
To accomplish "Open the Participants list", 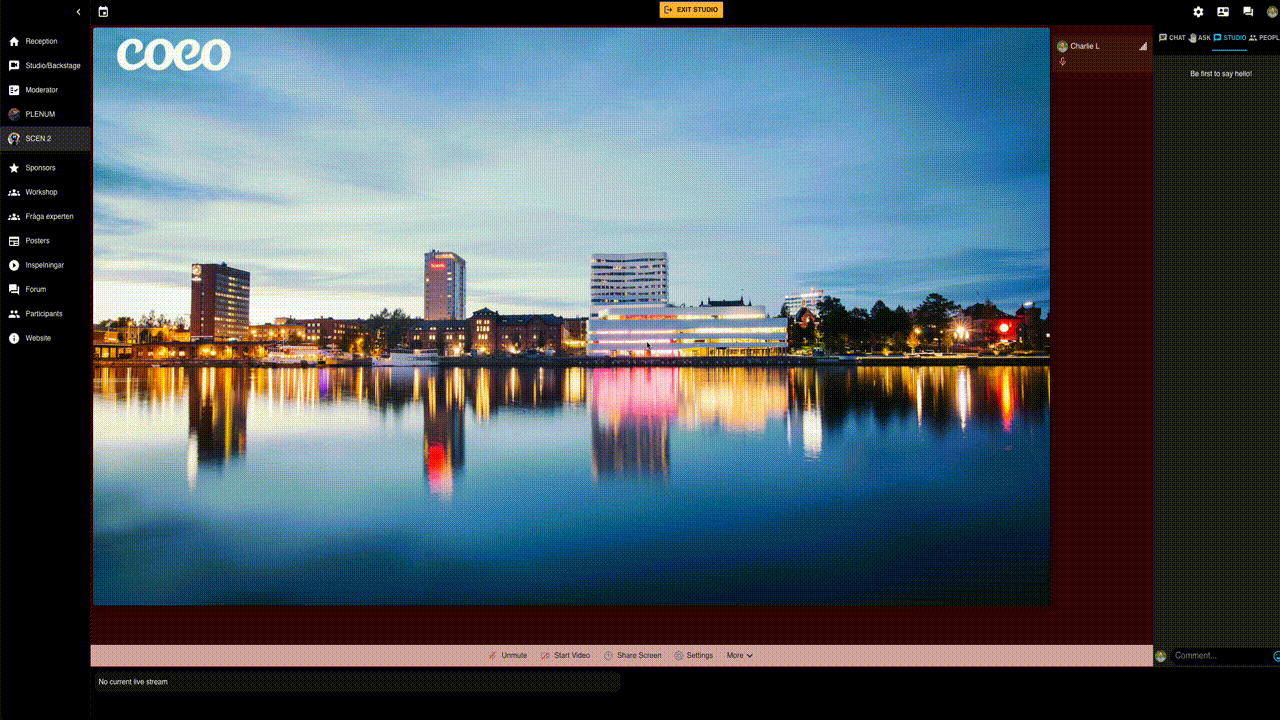I will pyautogui.click(x=45, y=314).
